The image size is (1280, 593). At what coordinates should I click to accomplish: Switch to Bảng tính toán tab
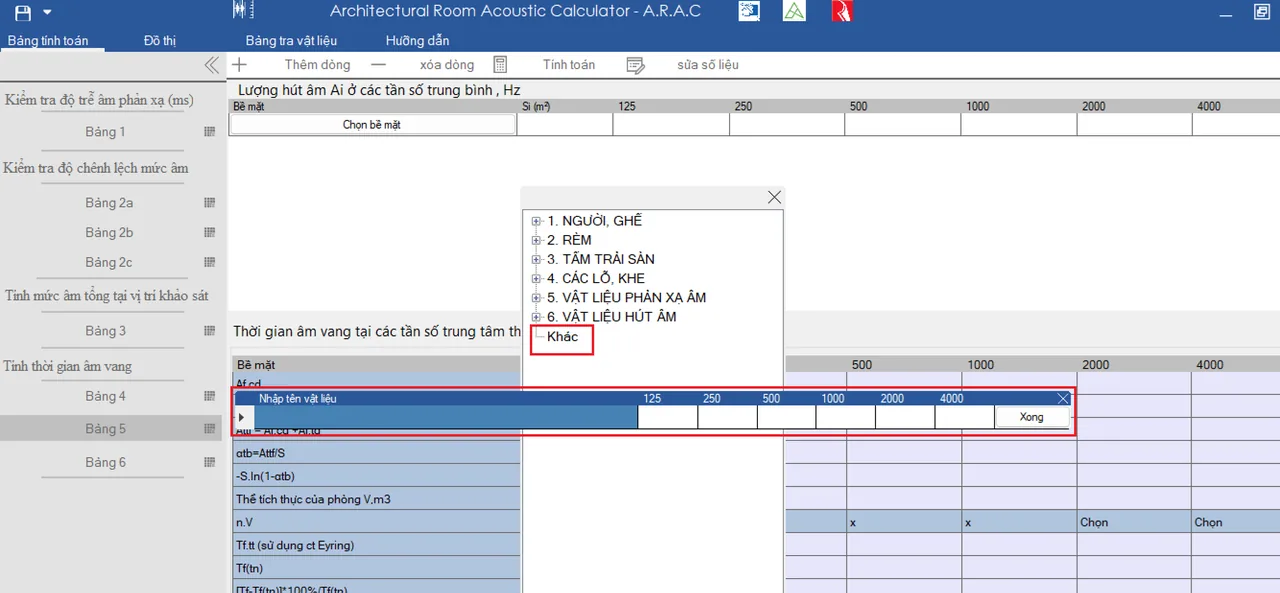click(x=48, y=41)
